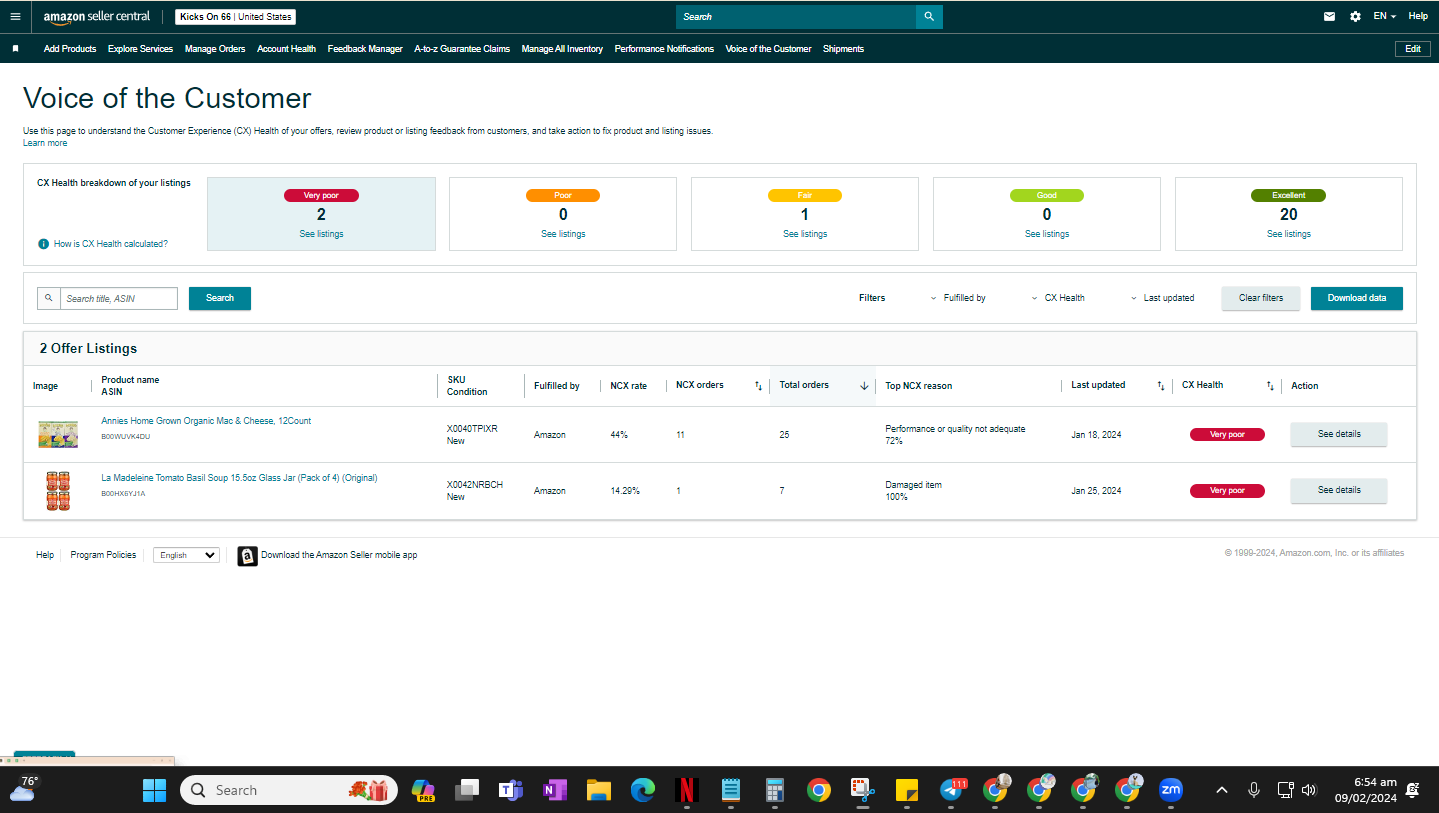
Task: Expand the Fulfilled by filter
Action: [x=957, y=298]
